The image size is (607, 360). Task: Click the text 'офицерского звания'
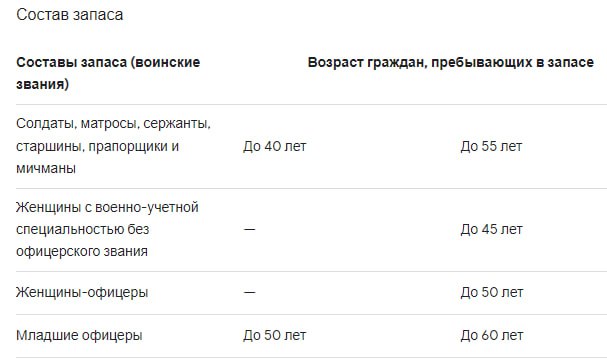coord(82,252)
